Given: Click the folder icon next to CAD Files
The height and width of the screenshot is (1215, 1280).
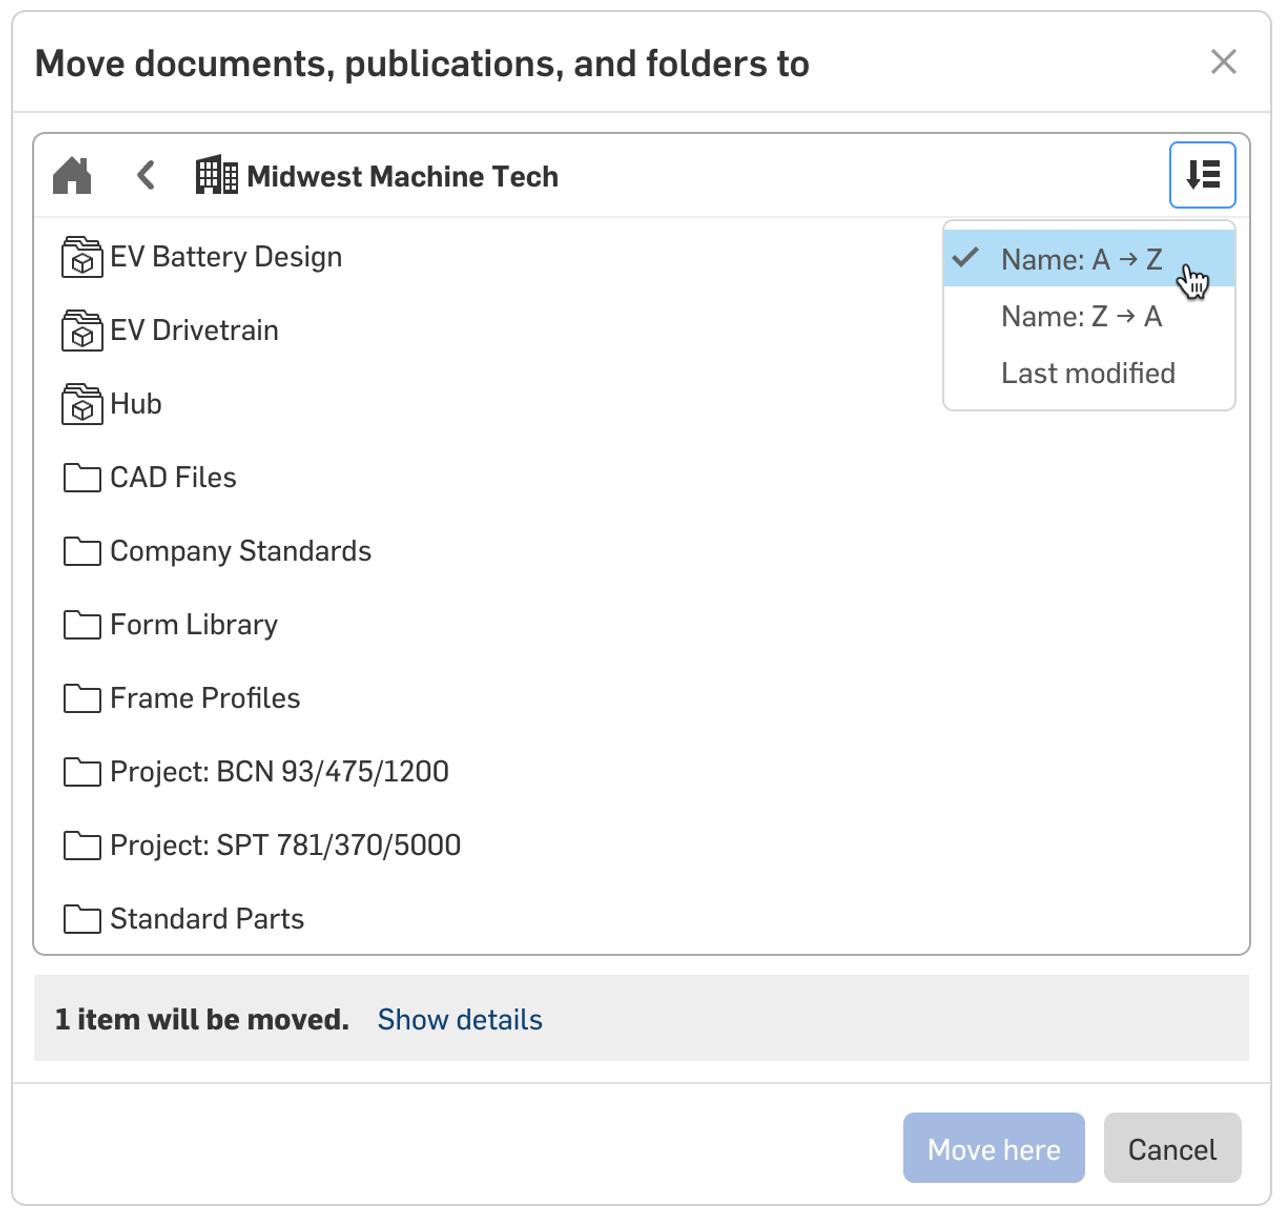Looking at the screenshot, I should pos(82,478).
